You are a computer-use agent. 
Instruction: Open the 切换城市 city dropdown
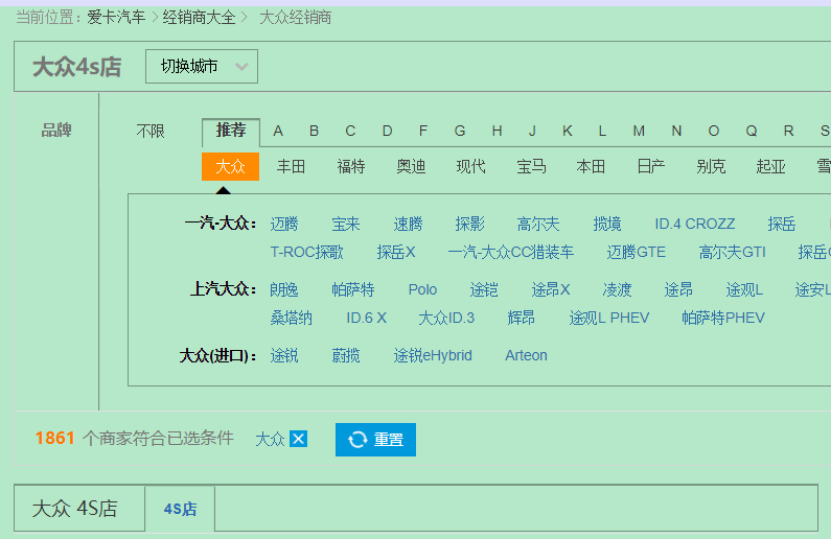(x=201, y=67)
